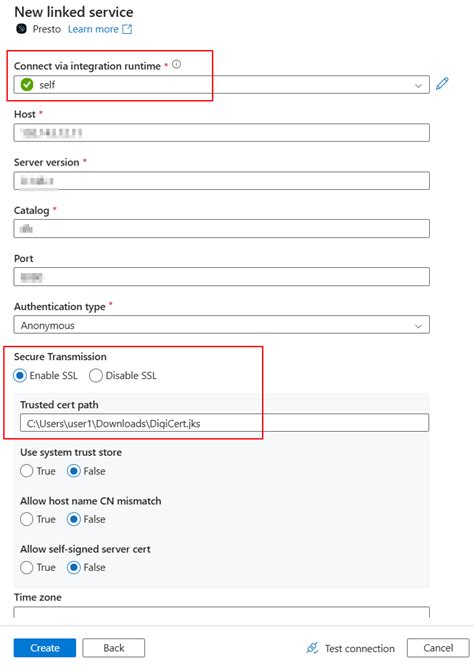This screenshot has width=474, height=669.
Task: Click into the Host input field
Action: [x=221, y=133]
